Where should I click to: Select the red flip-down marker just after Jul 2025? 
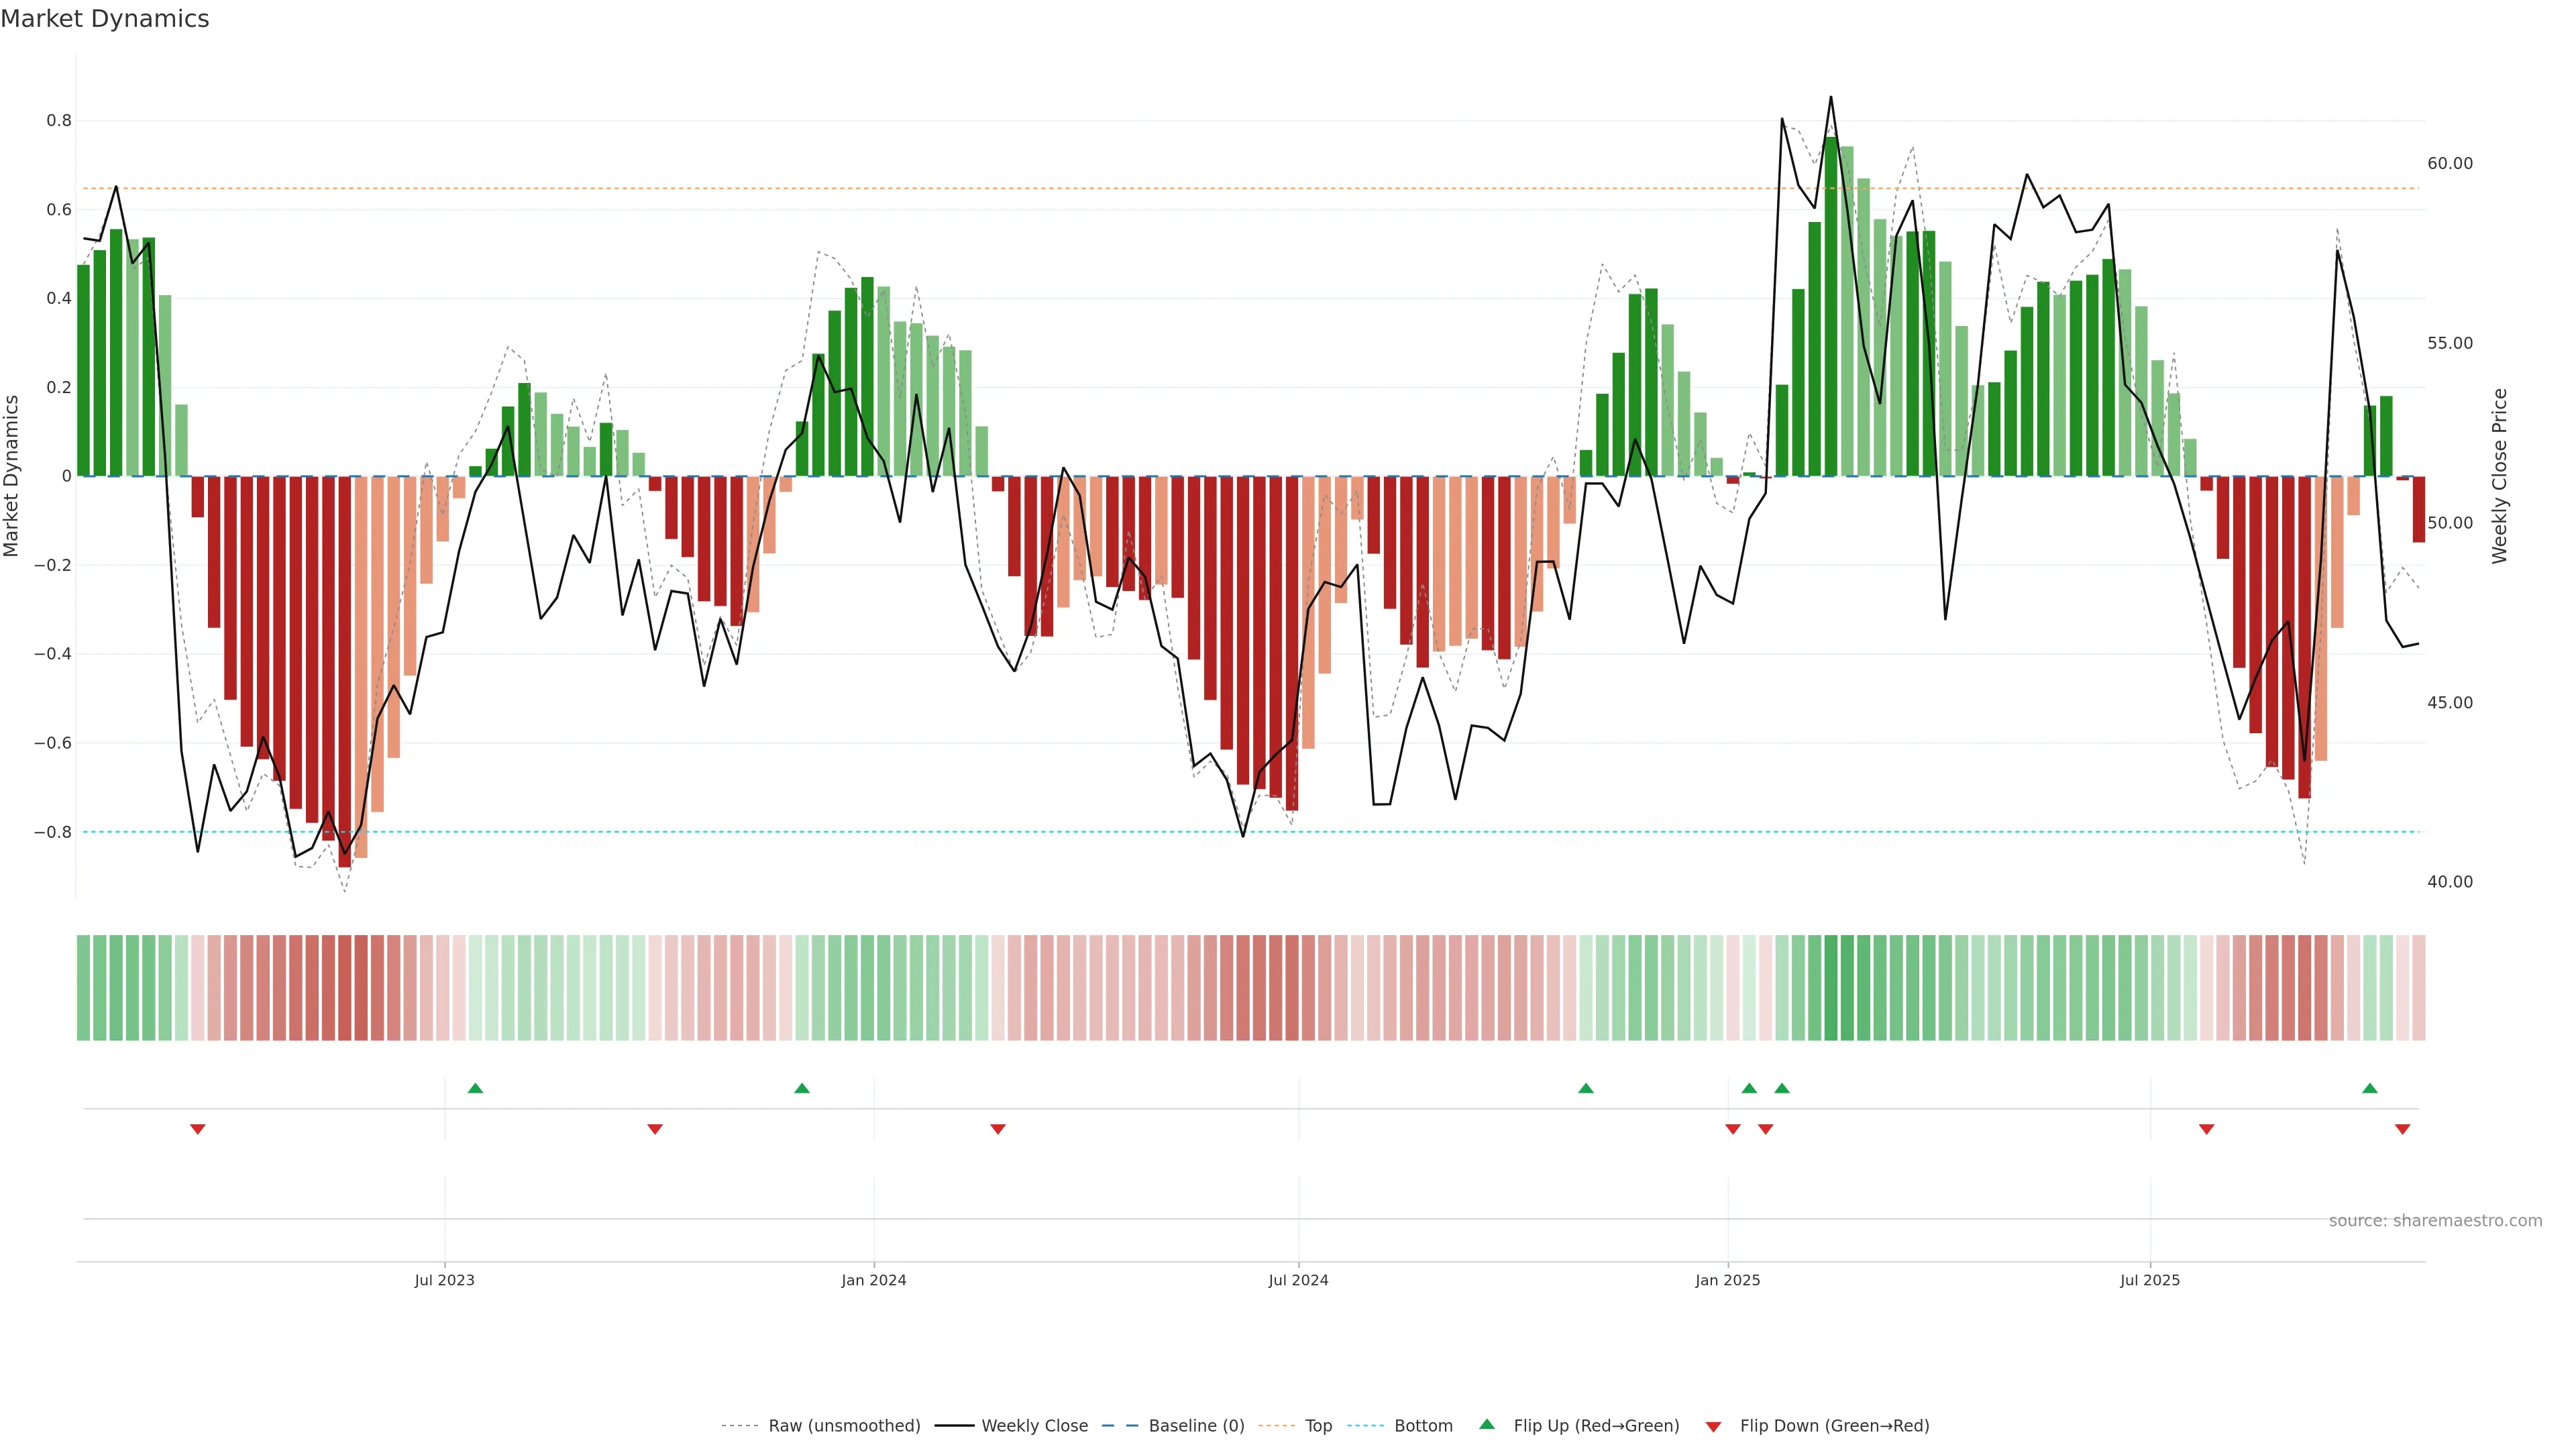click(2206, 1129)
